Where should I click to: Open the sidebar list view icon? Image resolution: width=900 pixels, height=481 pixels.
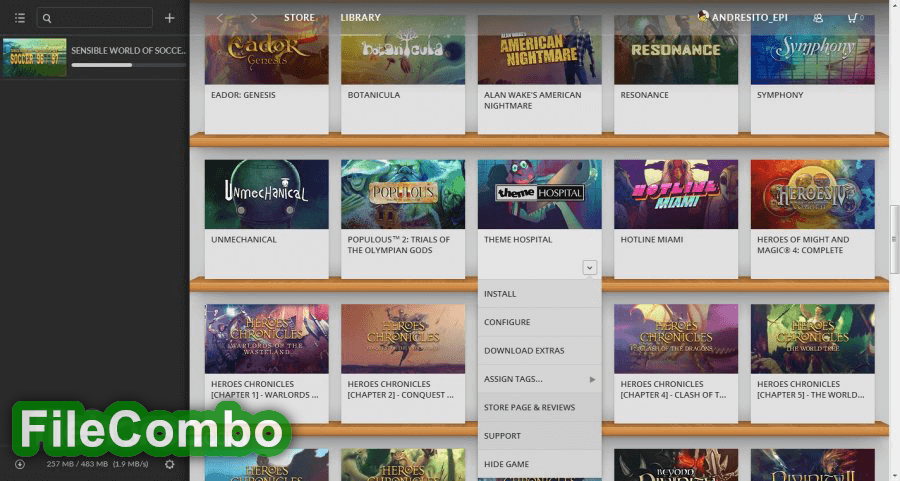(20, 18)
